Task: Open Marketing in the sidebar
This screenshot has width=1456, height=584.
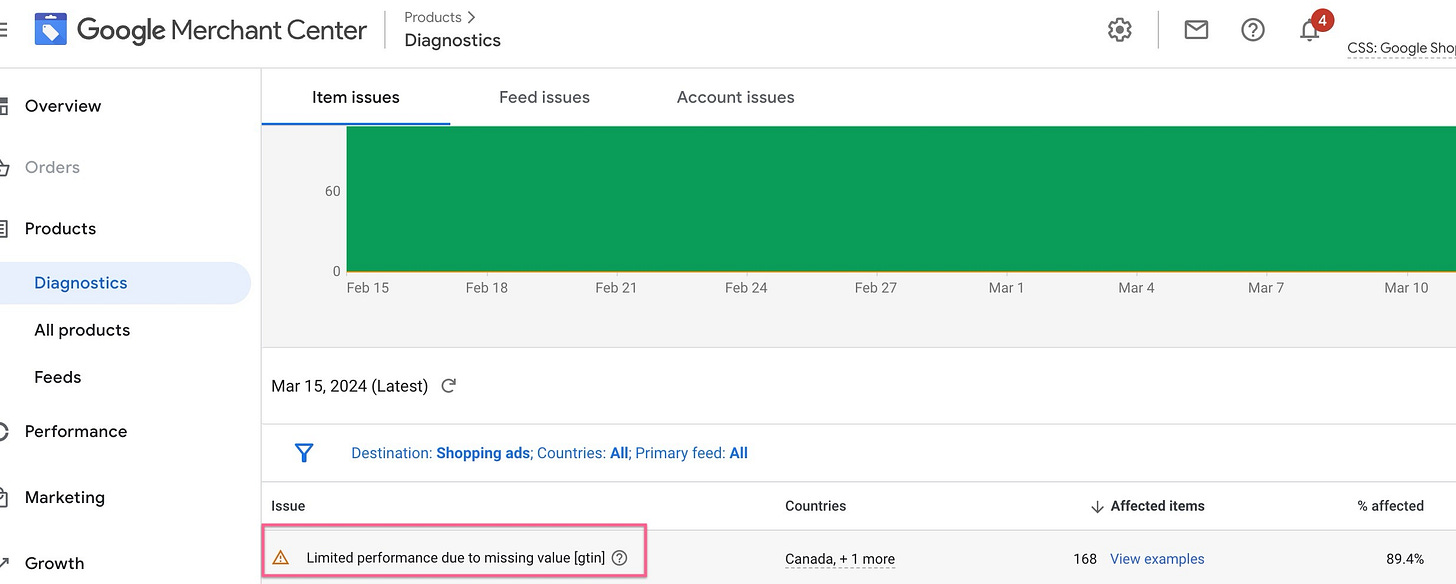Action: pos(65,498)
